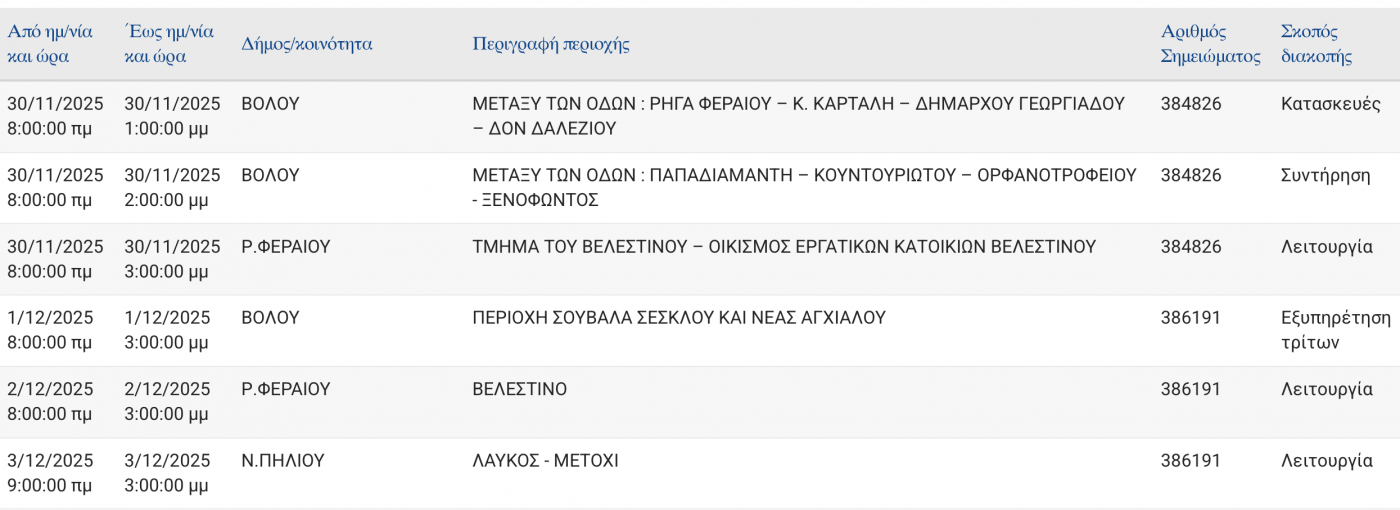Viewport: 1400px width, 510px height.
Task: Click the 'Σκοπός διακοπής' column header
Action: pyautogui.click(x=1316, y=44)
